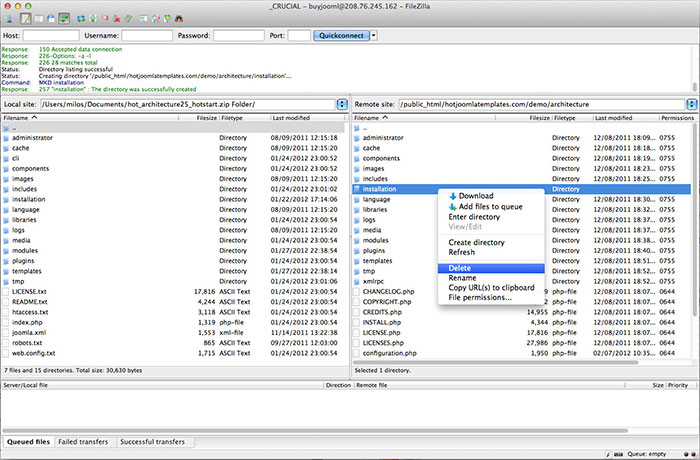Viewport: 700px width, 460px height.
Task: Toggle directory comparison
Action: (155, 19)
